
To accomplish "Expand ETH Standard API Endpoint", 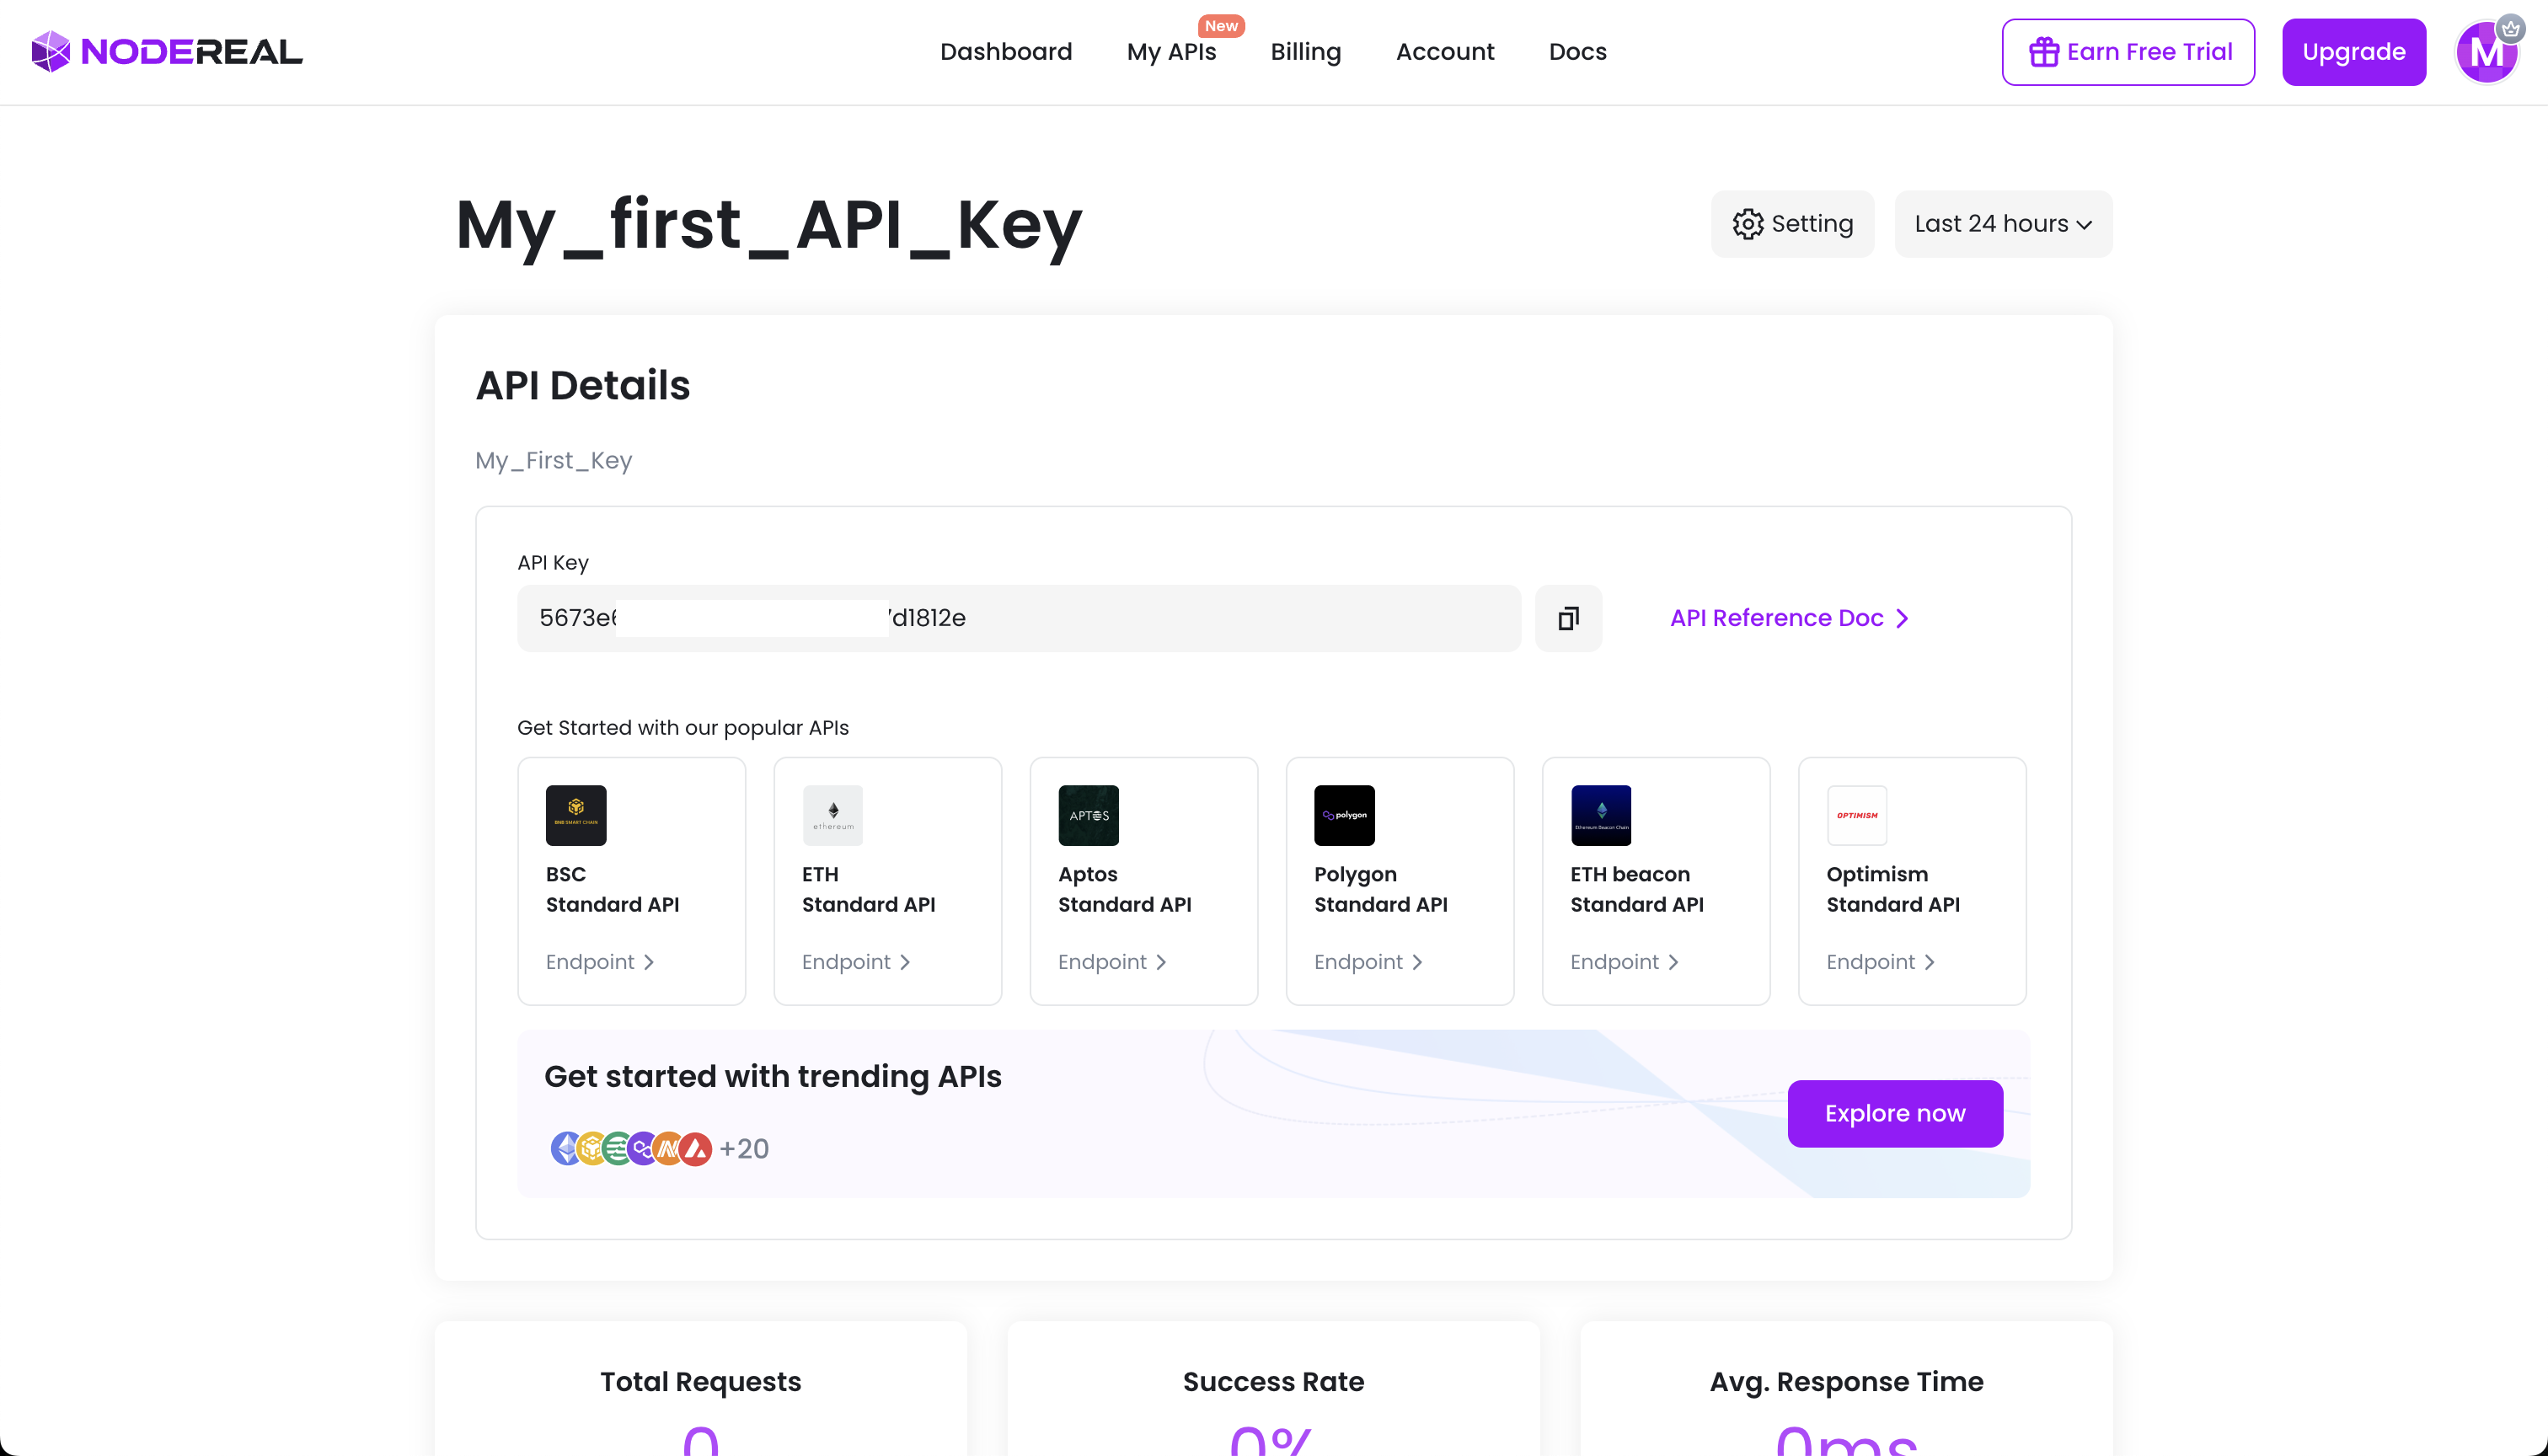I will (x=858, y=961).
